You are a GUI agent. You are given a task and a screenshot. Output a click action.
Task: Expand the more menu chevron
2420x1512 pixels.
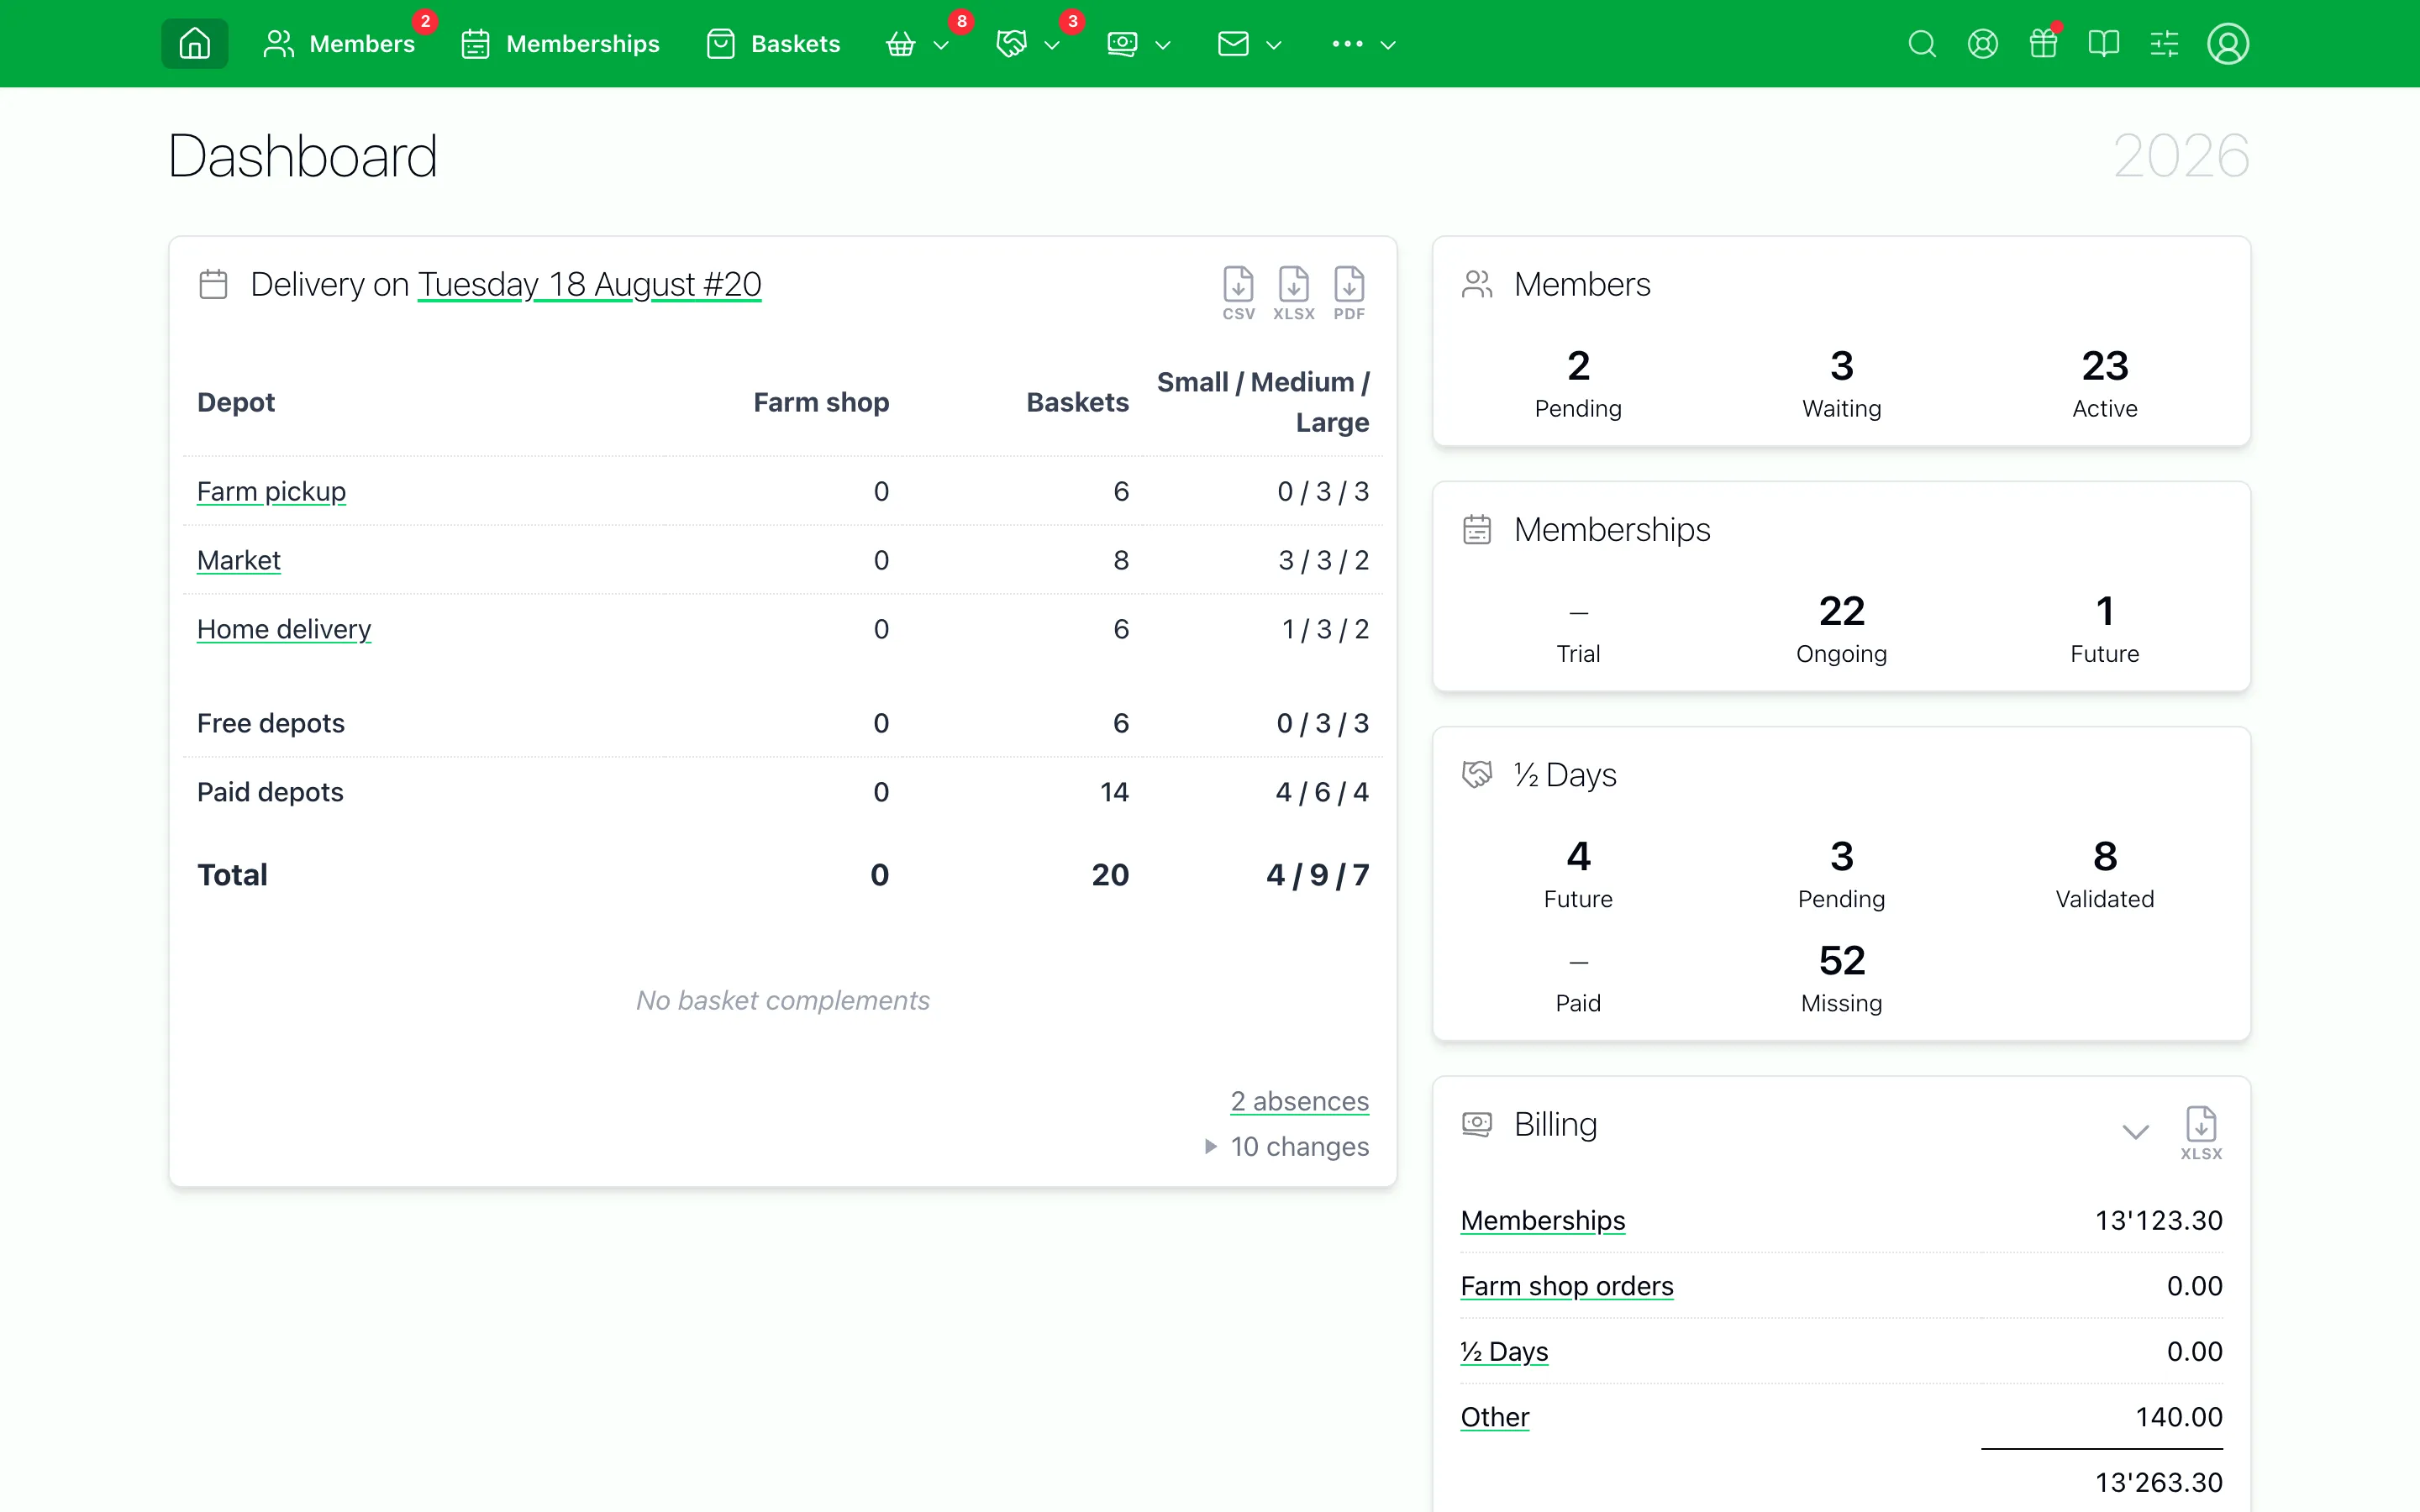pos(1388,45)
